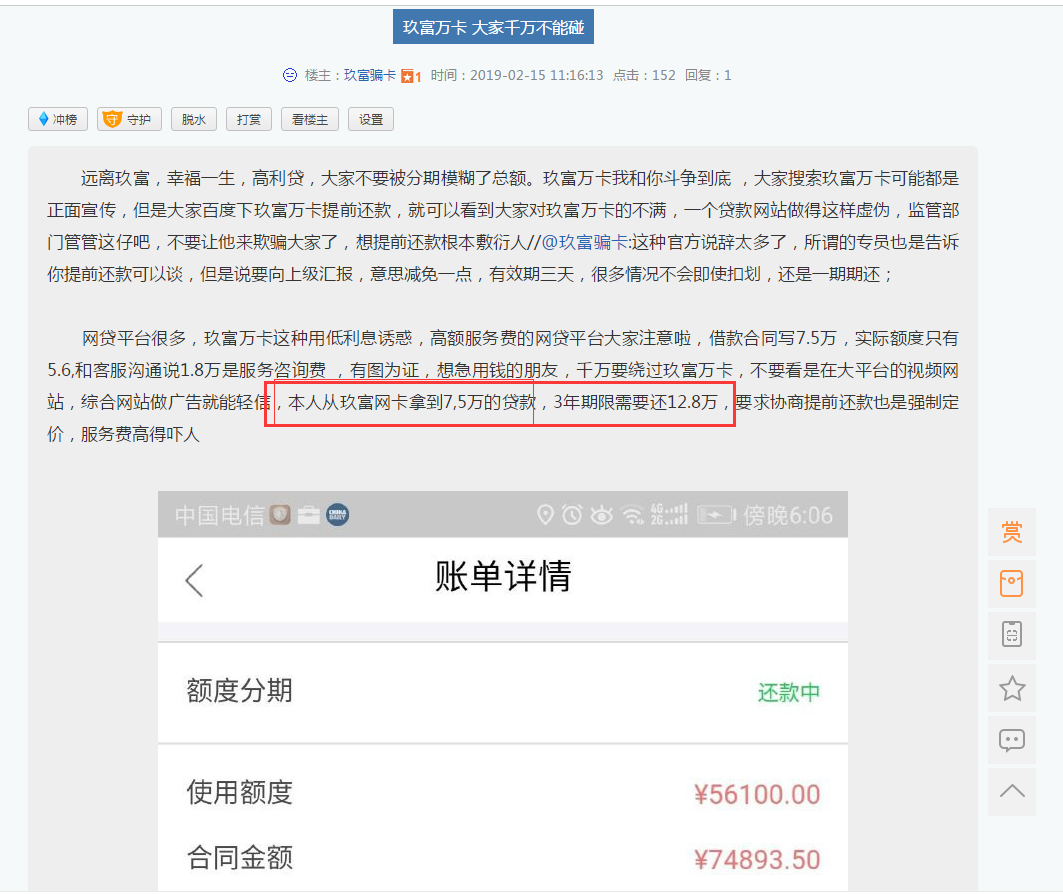This screenshot has height=894, width=1063.
Task: Click the 守护 shield button
Action: (x=129, y=119)
